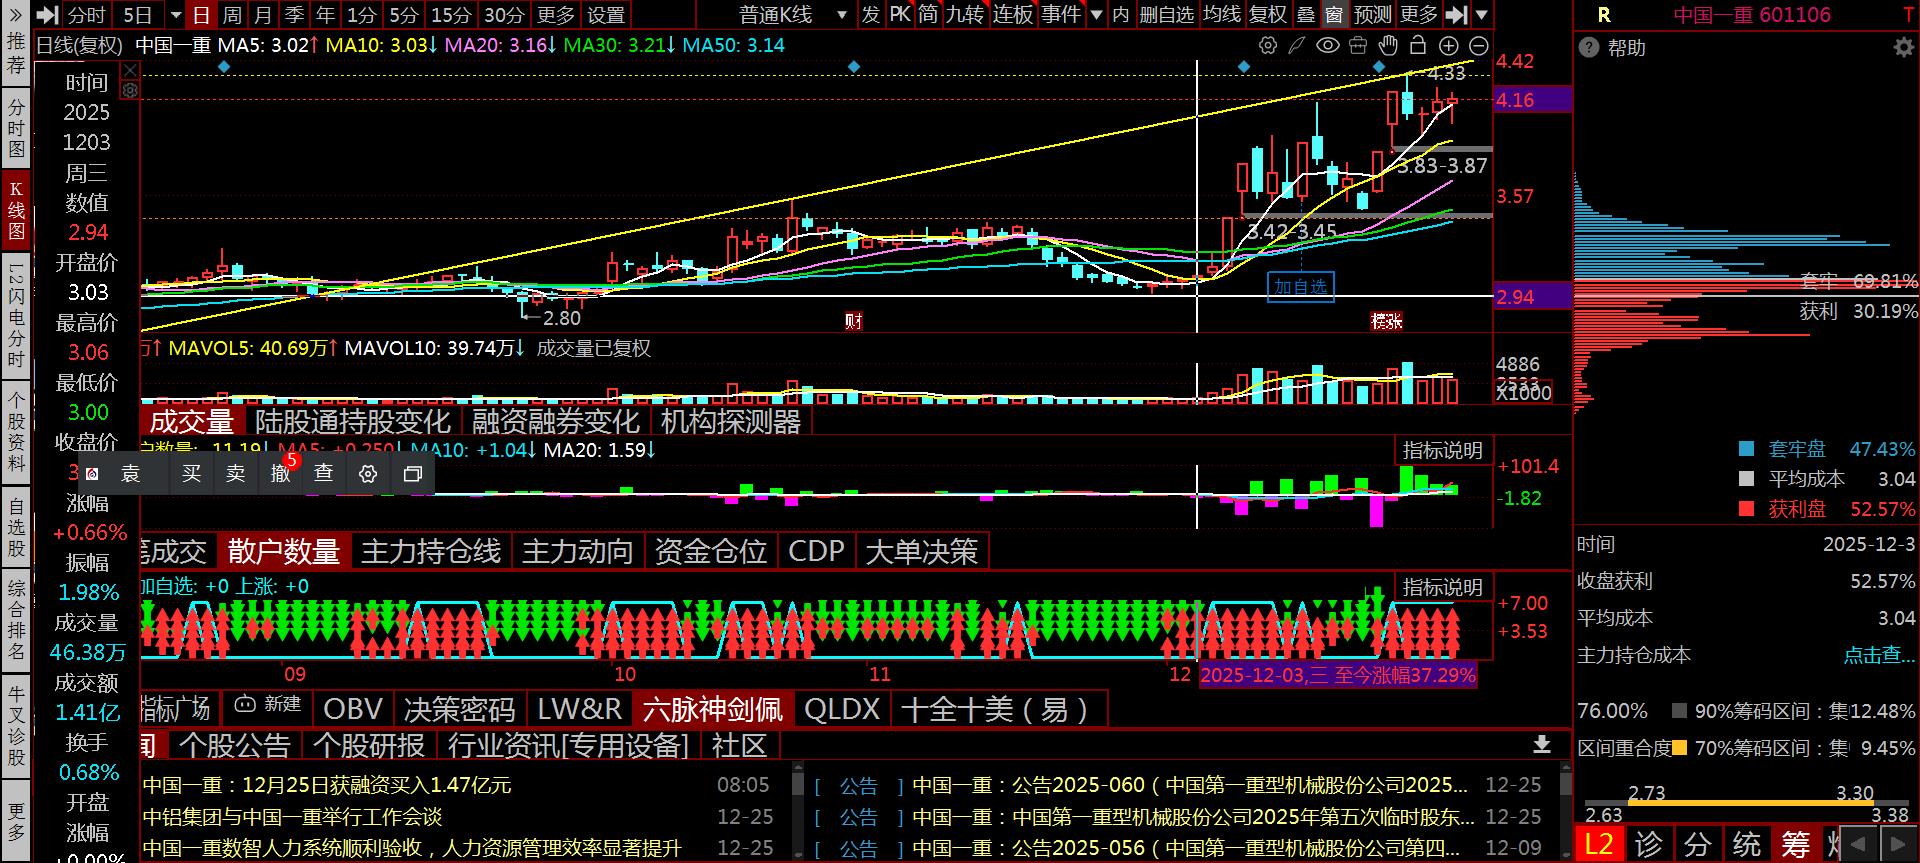The height and width of the screenshot is (863, 1920).
Task: Expand the left panel double-chevron icon
Action: pyautogui.click(x=16, y=14)
